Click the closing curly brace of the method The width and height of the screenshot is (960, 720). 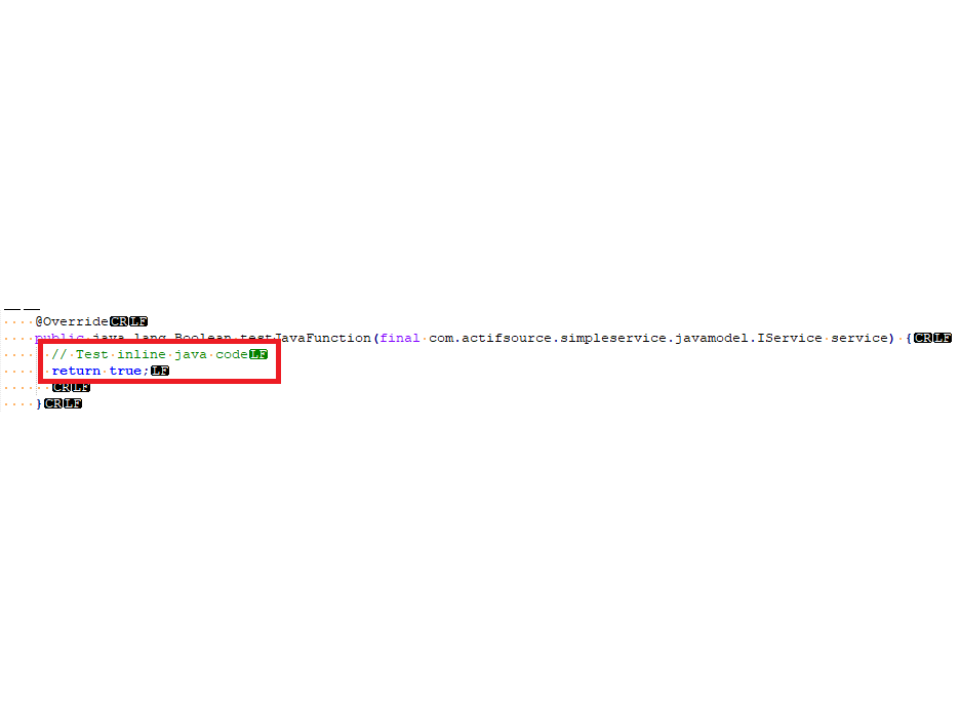39,404
